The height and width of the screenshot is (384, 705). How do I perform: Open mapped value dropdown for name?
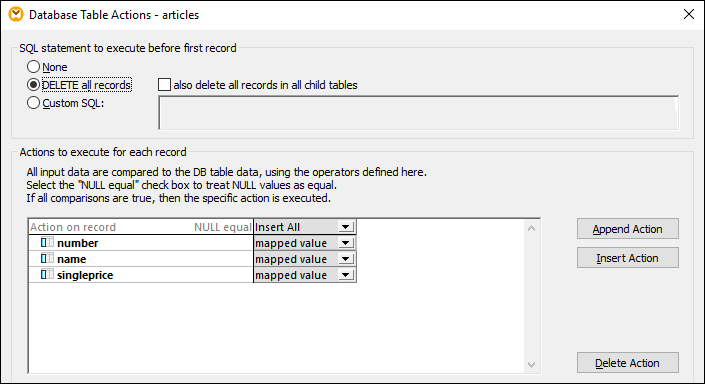(346, 259)
